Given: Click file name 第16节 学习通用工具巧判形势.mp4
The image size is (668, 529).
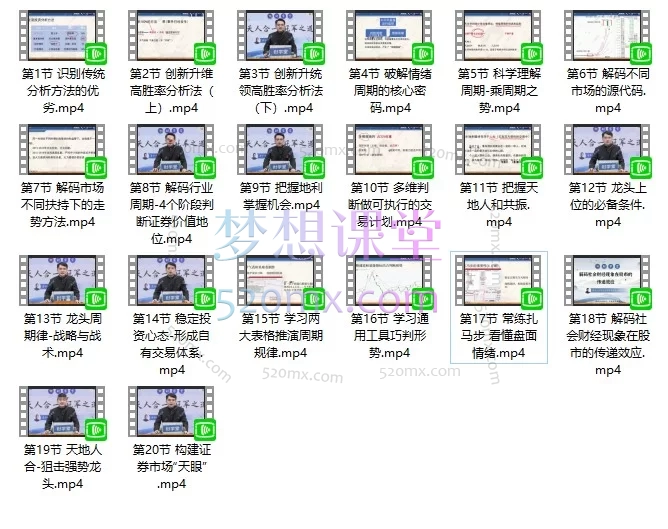Looking at the screenshot, I should click(x=389, y=336).
